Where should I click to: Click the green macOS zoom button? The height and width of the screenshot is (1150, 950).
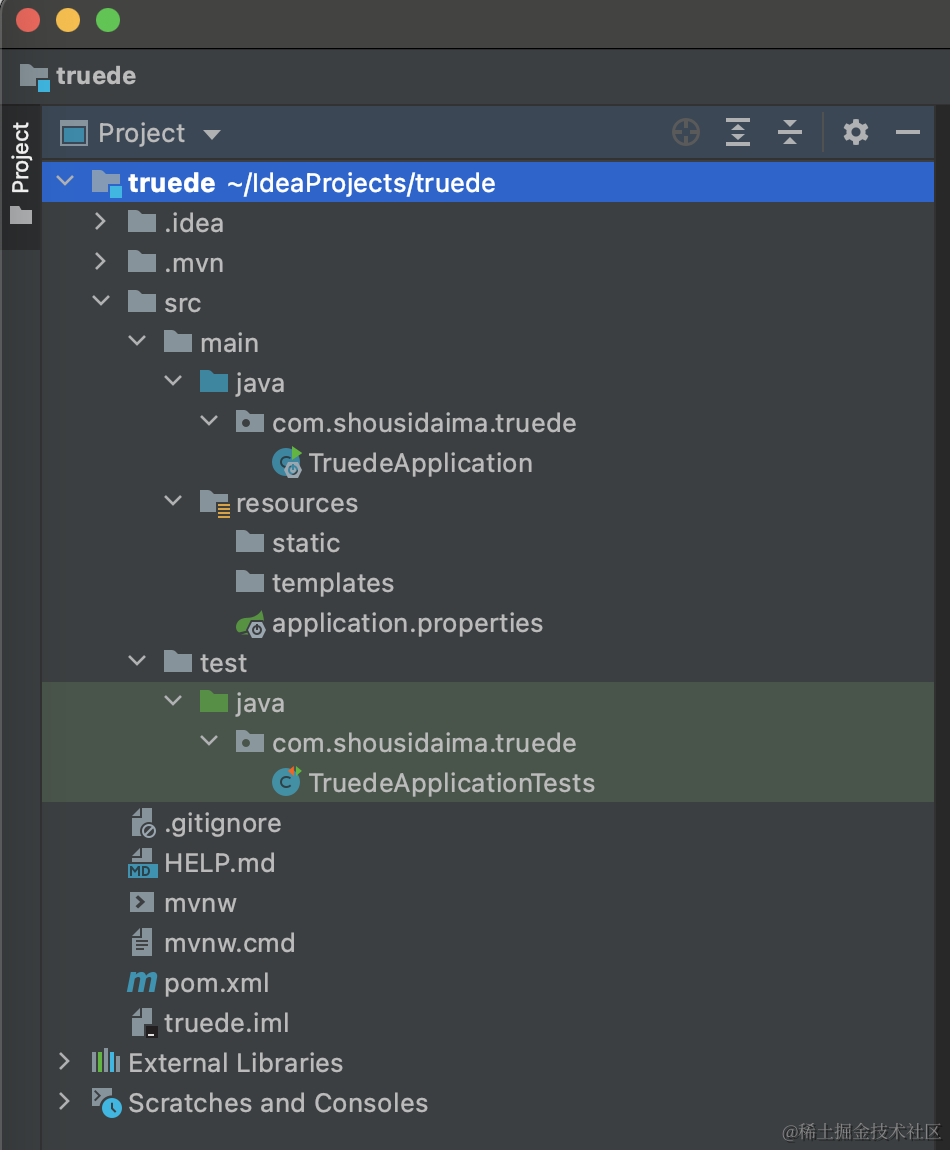(x=108, y=20)
